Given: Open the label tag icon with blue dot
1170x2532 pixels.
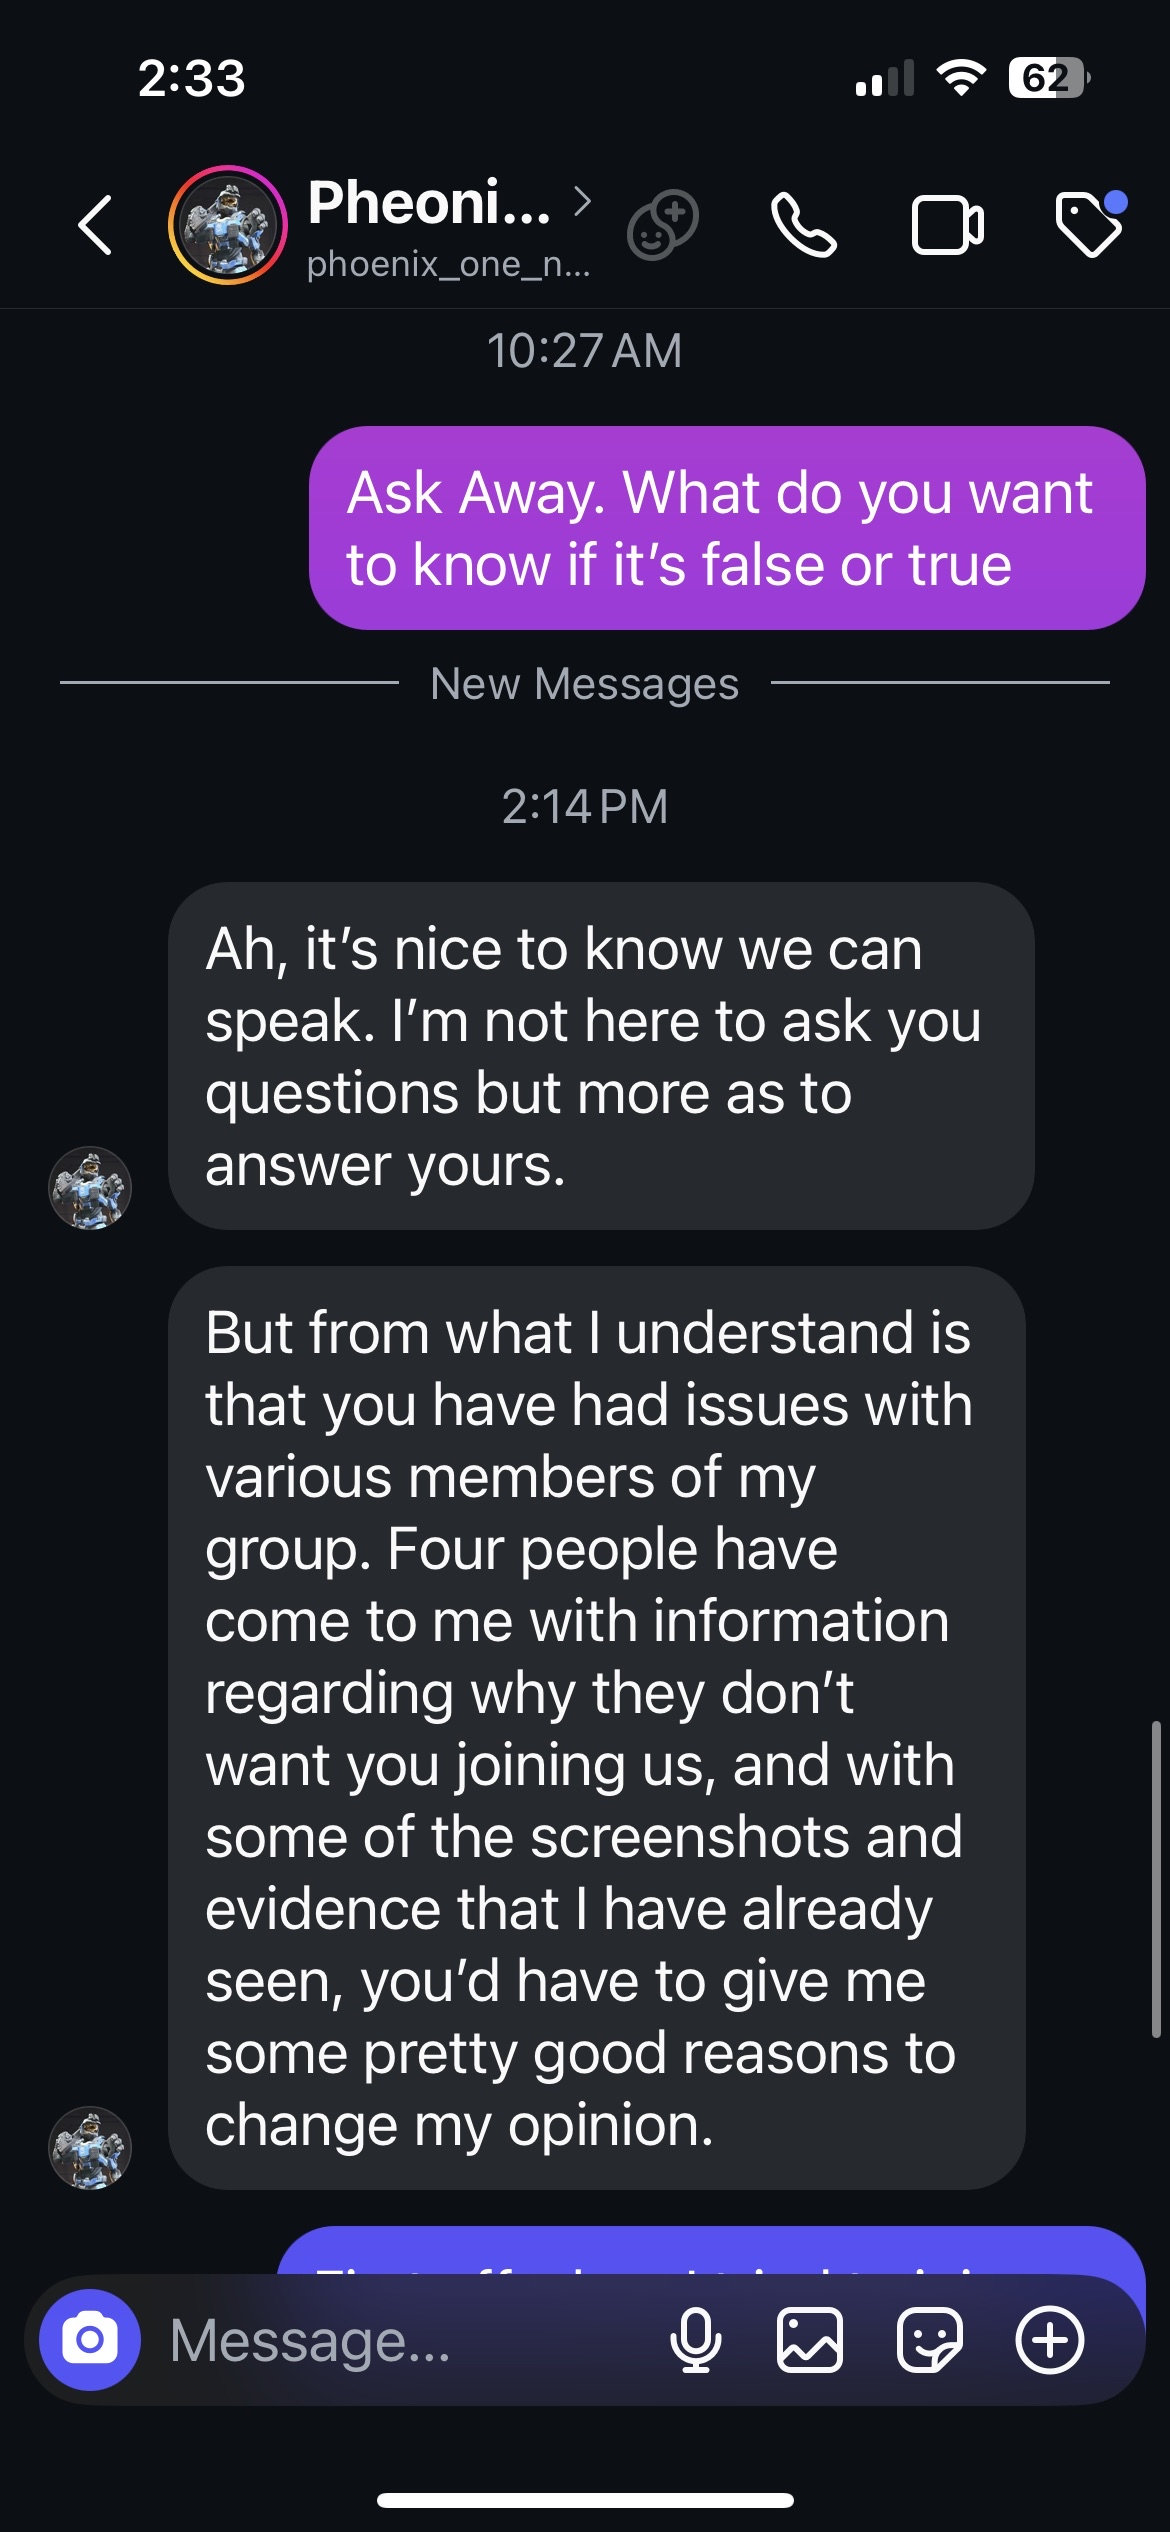Looking at the screenshot, I should 1090,224.
